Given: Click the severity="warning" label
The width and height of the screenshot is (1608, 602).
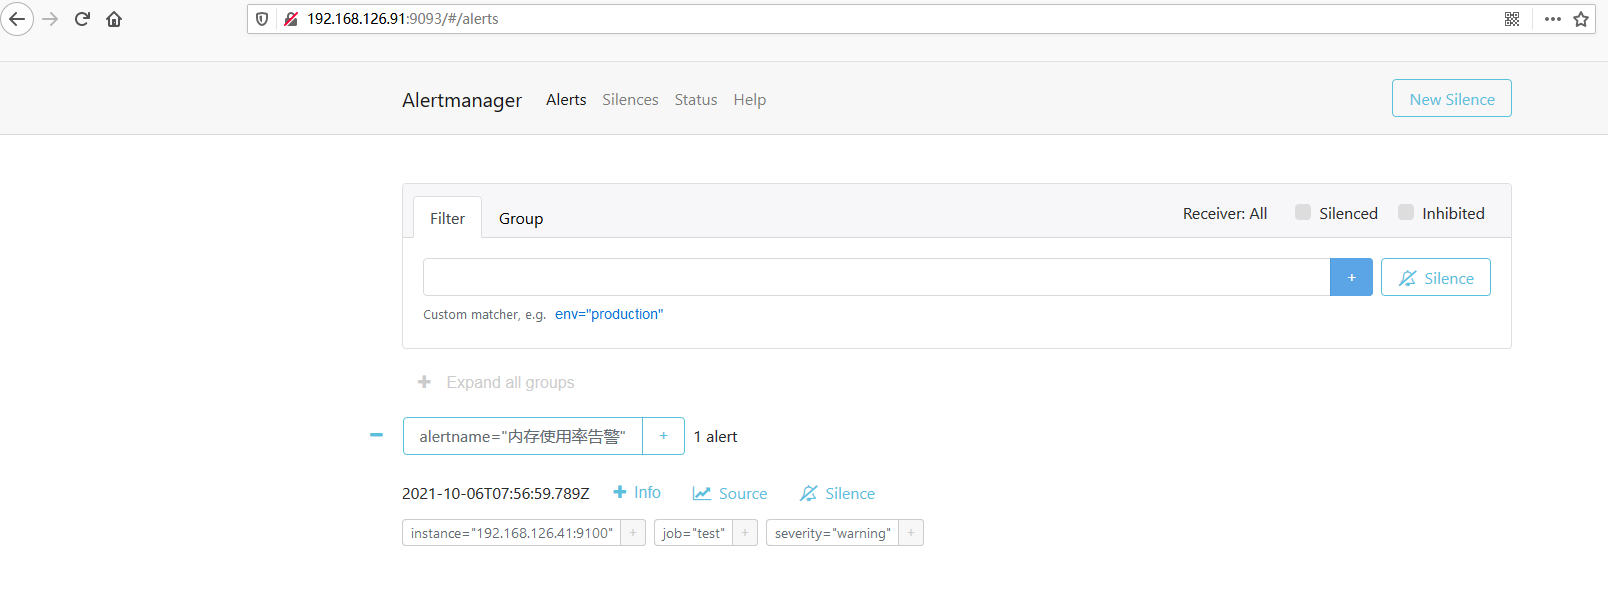Looking at the screenshot, I should tap(832, 533).
